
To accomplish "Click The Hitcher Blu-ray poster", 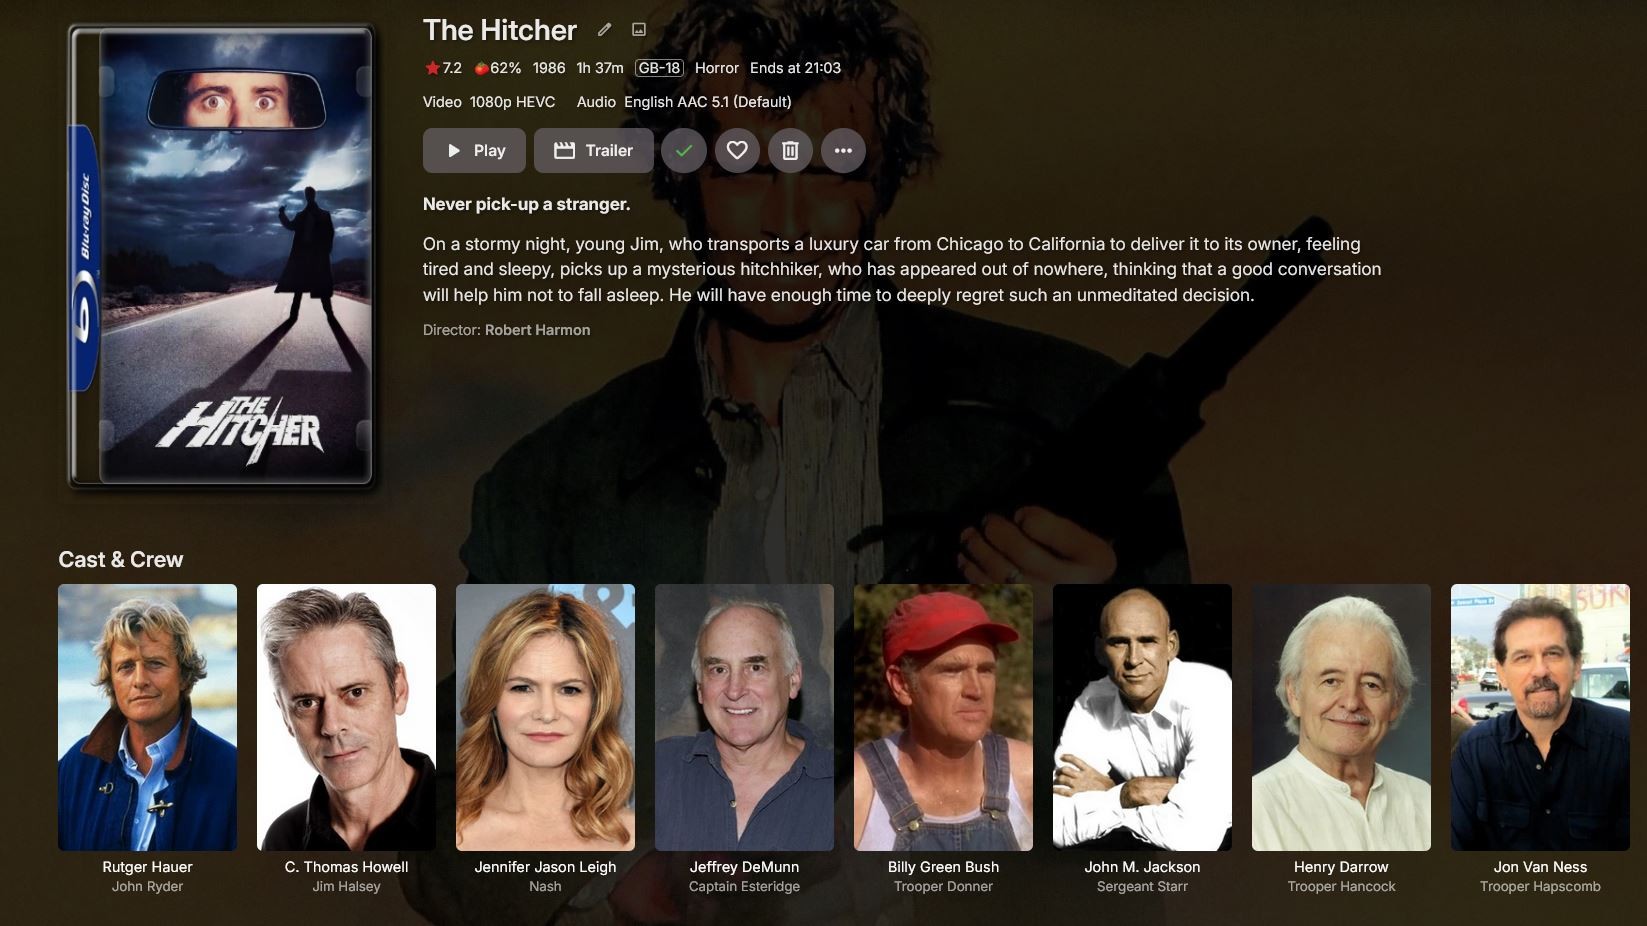I will click(x=222, y=257).
